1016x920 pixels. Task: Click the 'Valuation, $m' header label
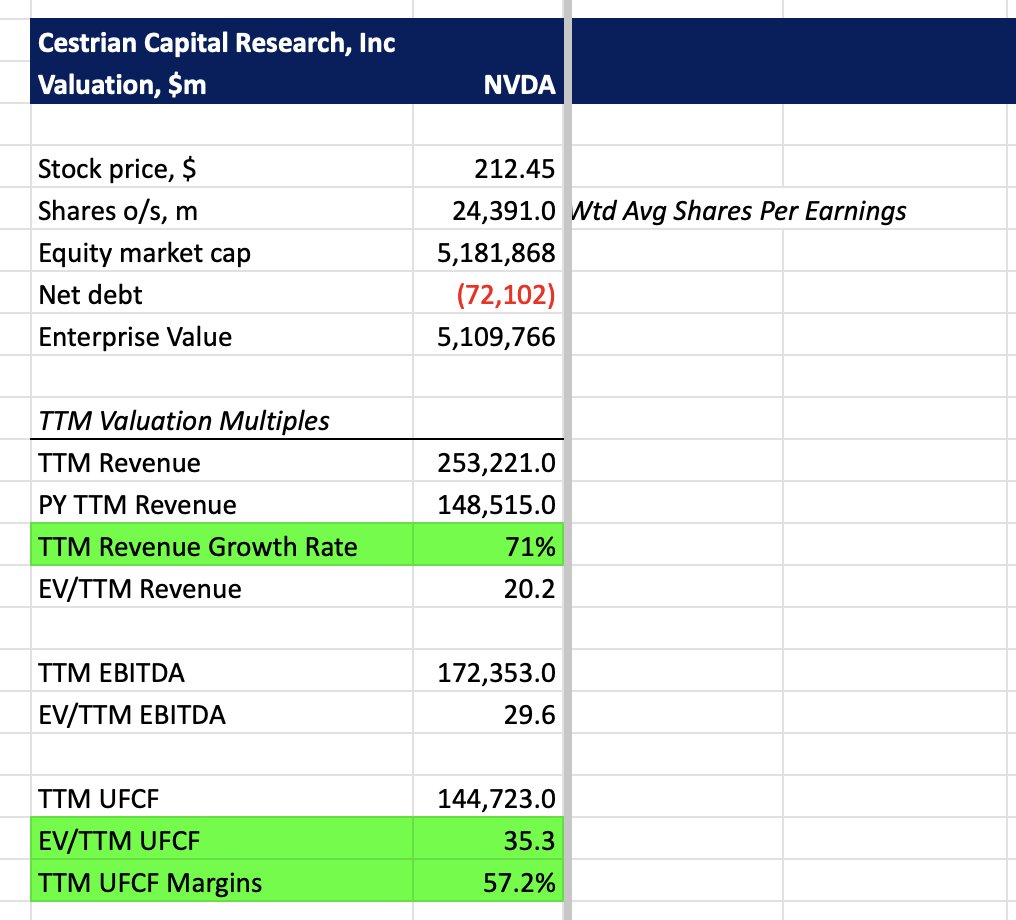point(122,85)
